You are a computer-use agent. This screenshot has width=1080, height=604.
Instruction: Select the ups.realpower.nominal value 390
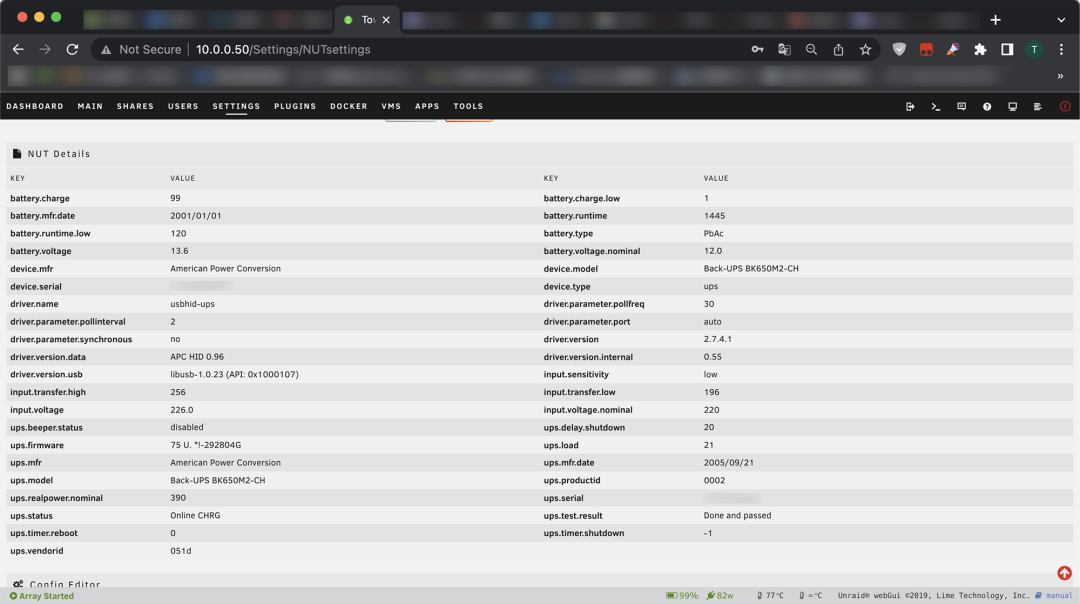coord(178,498)
